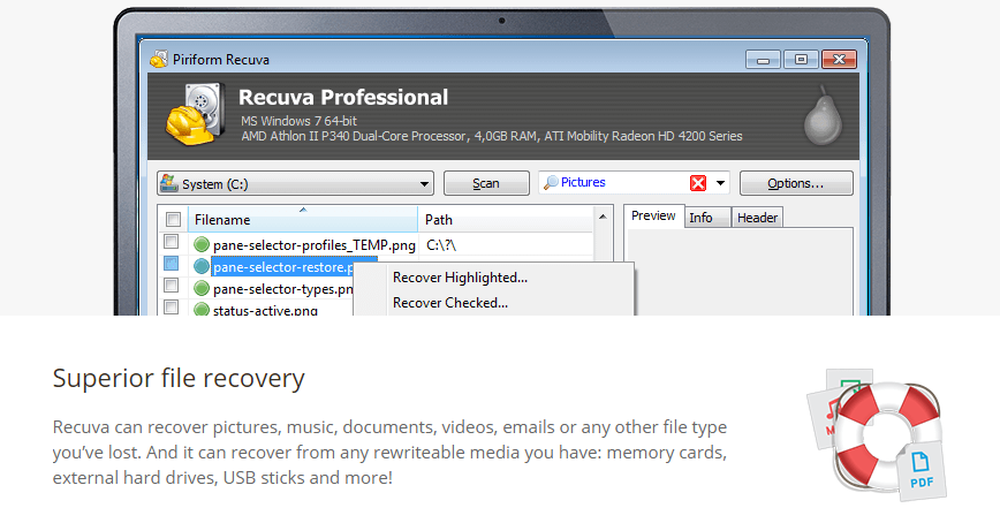Check the box for status-active.png

(x=171, y=307)
